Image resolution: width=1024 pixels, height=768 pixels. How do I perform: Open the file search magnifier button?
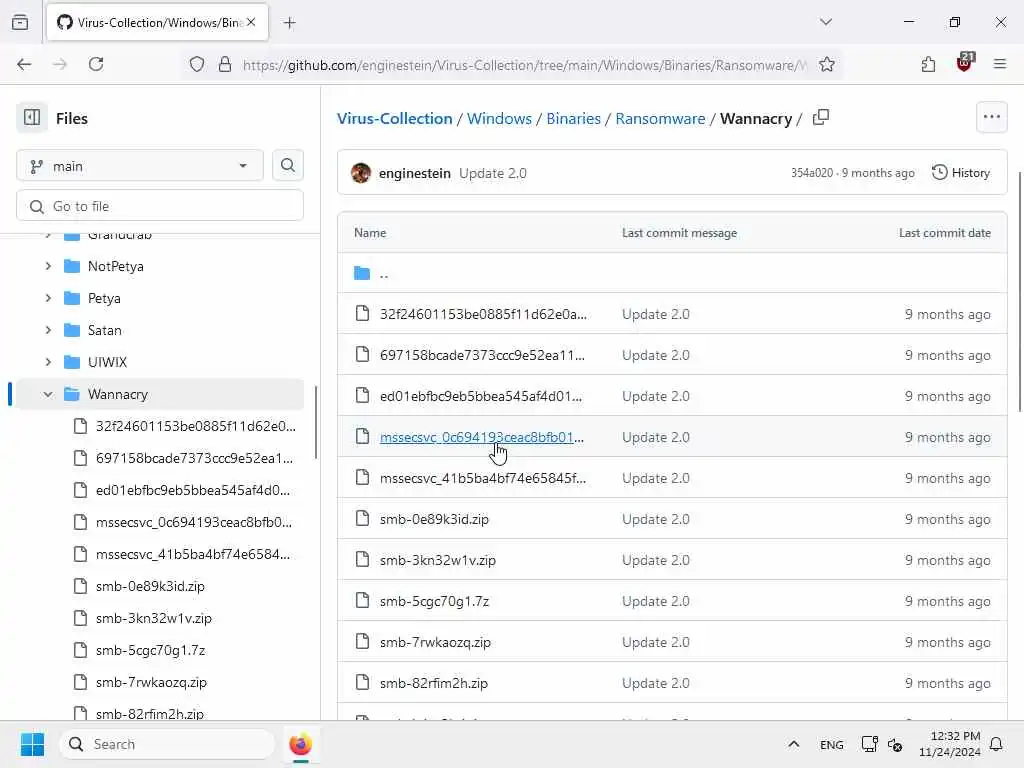[x=287, y=166]
